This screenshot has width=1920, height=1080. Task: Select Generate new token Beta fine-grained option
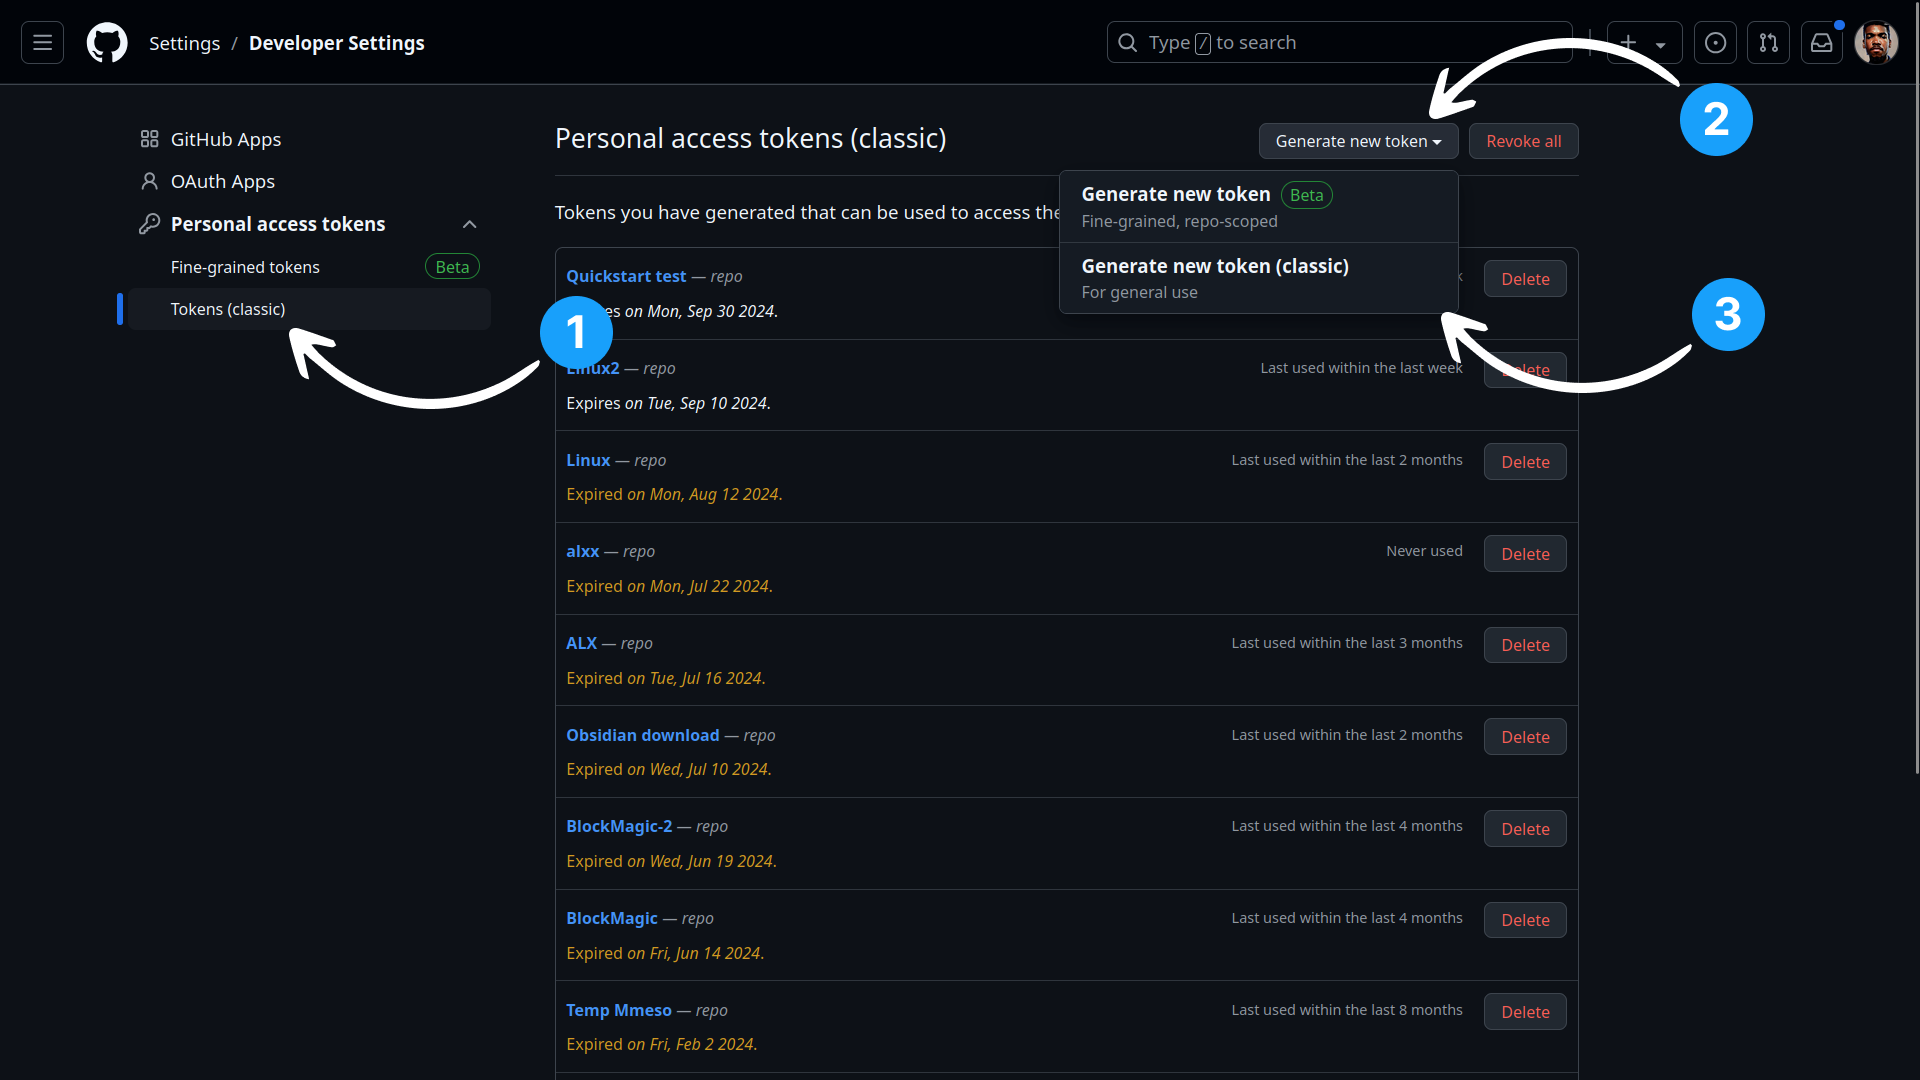click(x=1258, y=207)
